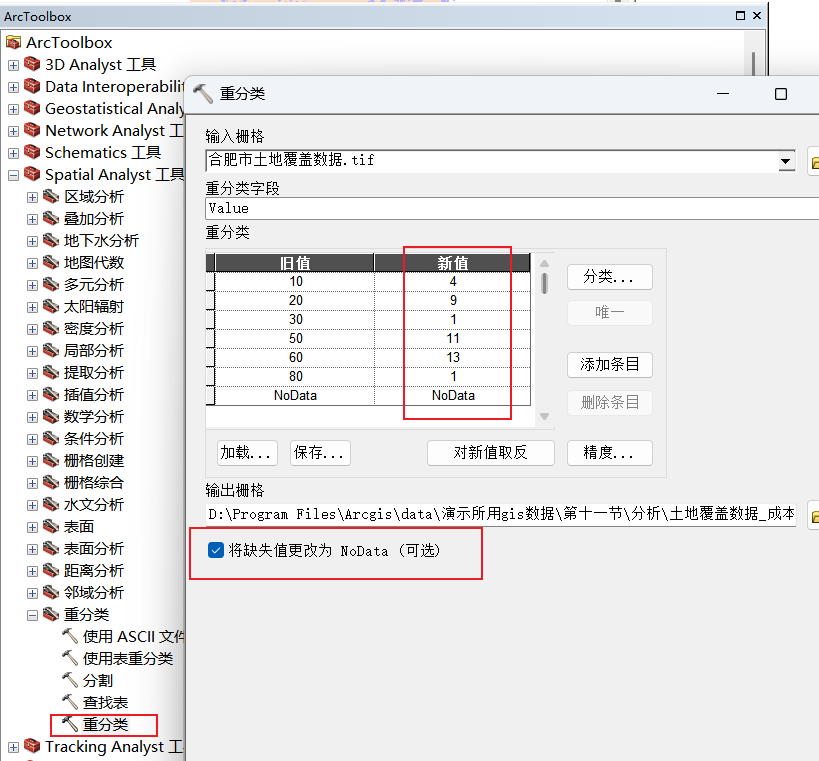Click the new value cell 13 in the 60 row
This screenshot has width=819, height=761.
(453, 357)
